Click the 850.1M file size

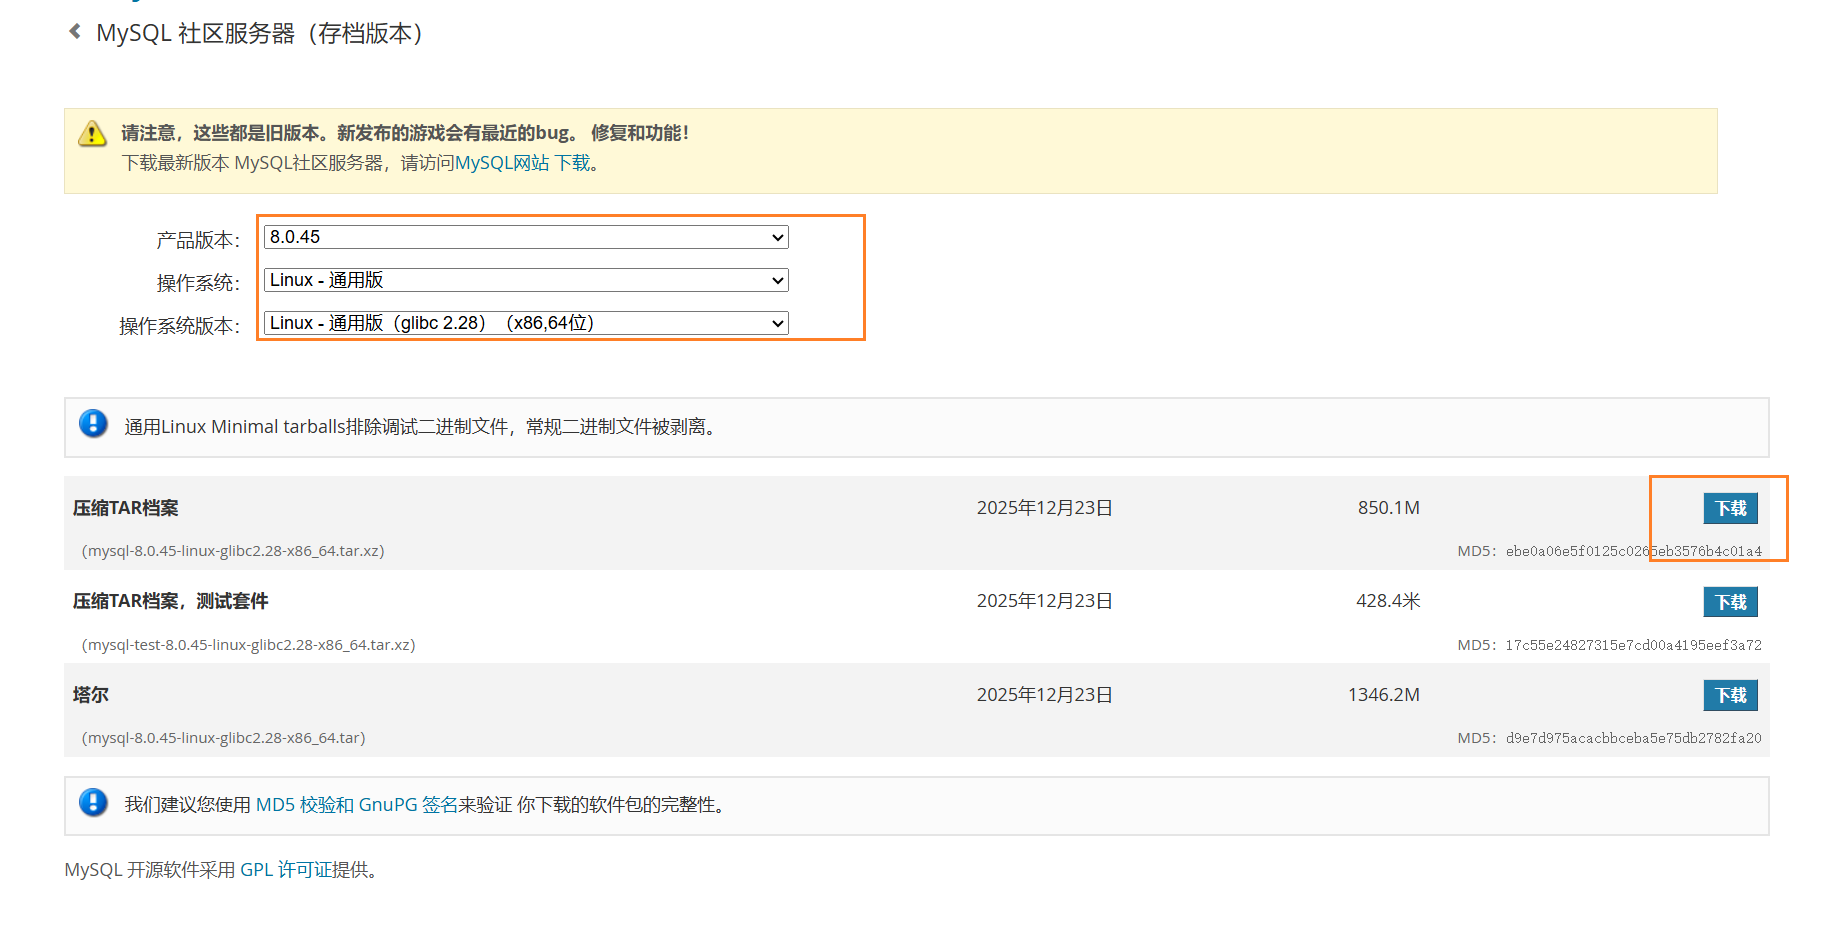tap(1389, 508)
